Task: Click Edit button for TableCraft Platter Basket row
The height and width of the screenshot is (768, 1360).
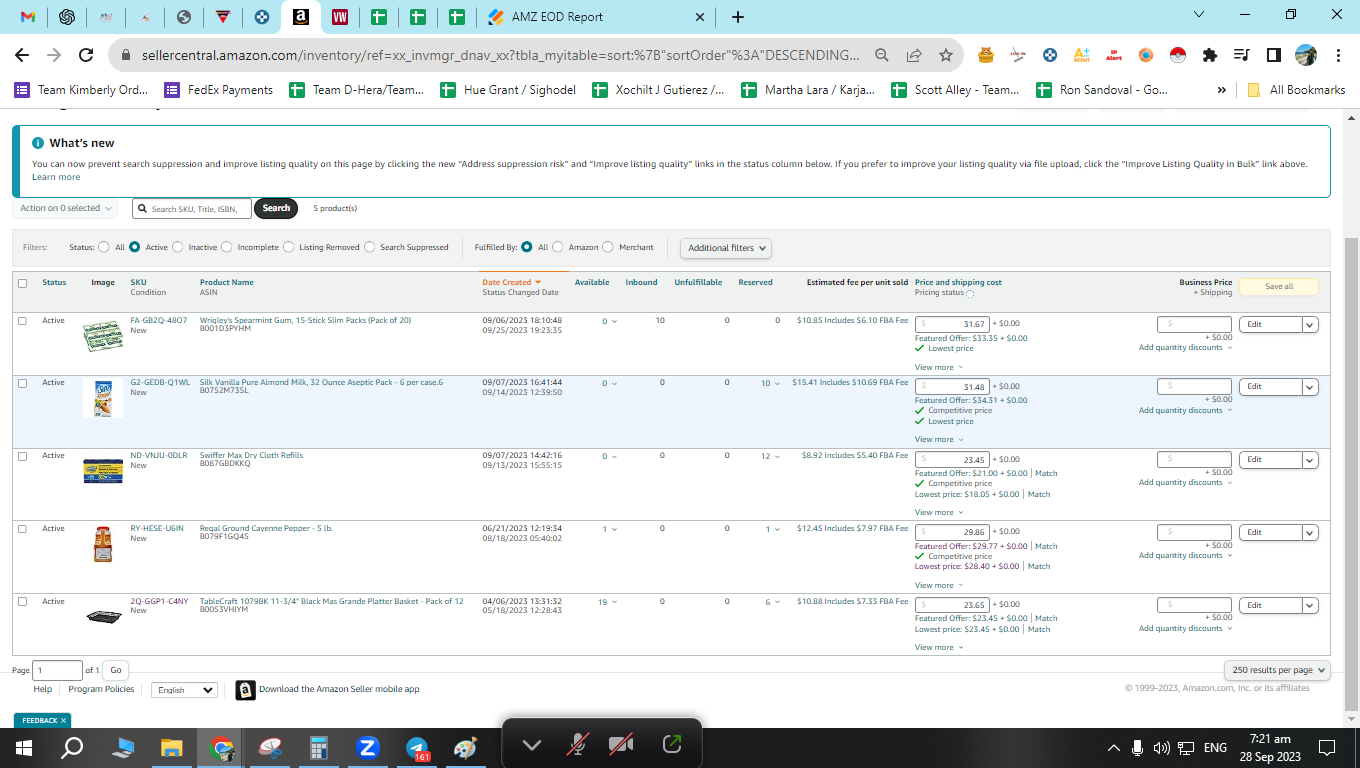Action: pos(1270,606)
